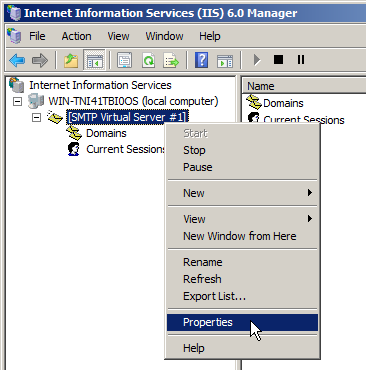Choose Help from the context menu
This screenshot has height=370, width=366.
242,348
